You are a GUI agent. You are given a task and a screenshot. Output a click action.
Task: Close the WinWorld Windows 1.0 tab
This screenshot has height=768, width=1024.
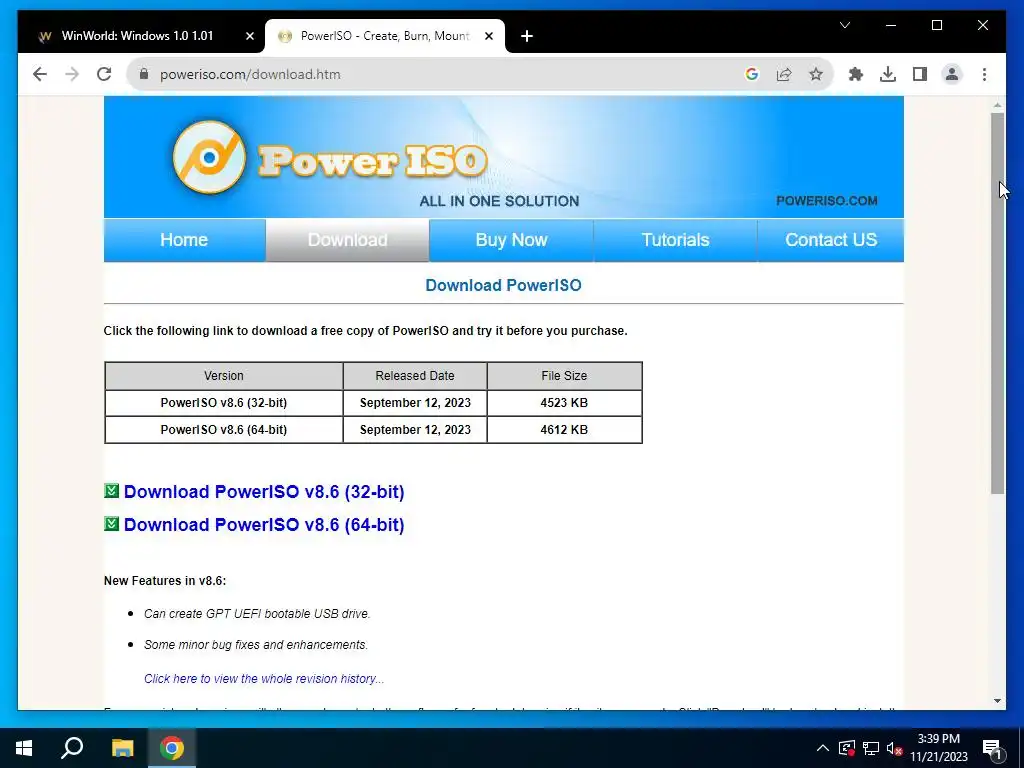coord(249,36)
